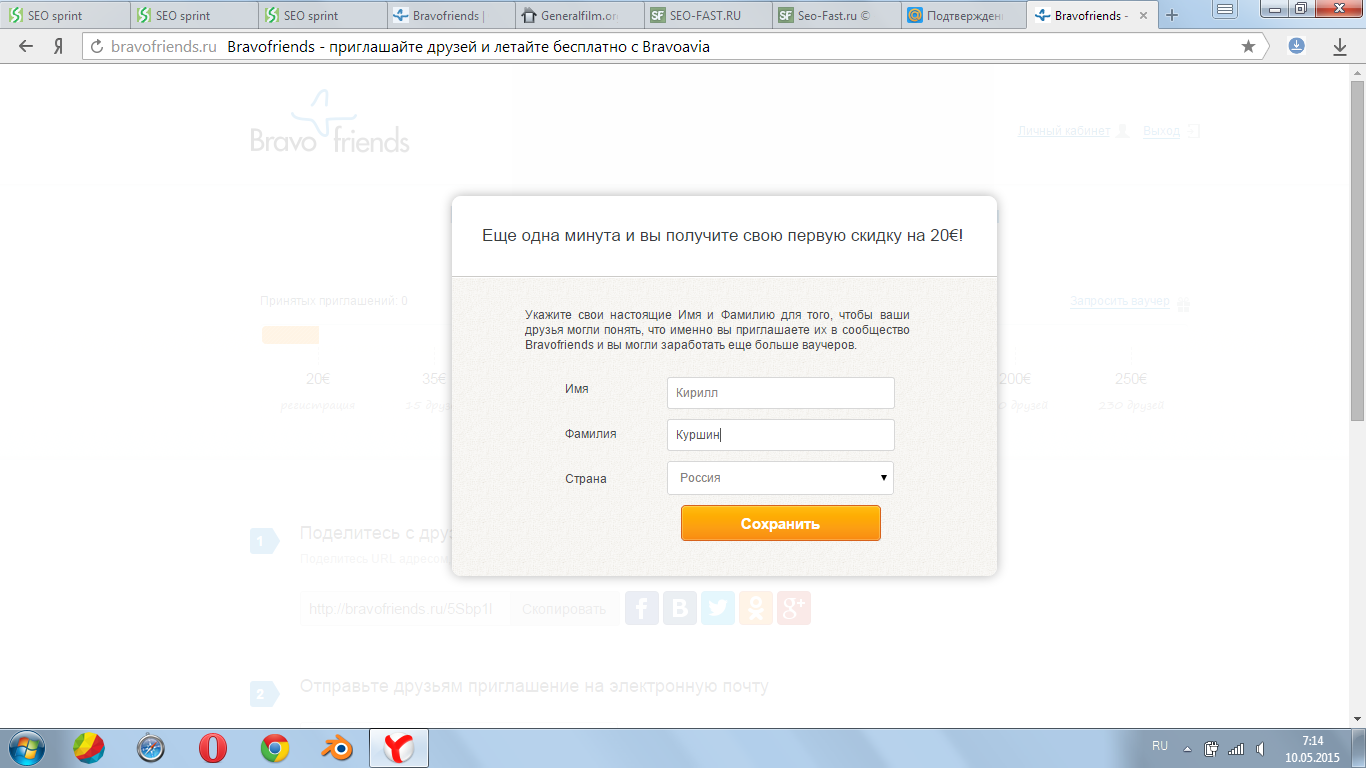
Task: Bookmark page with the star icon
Action: pos(1248,46)
